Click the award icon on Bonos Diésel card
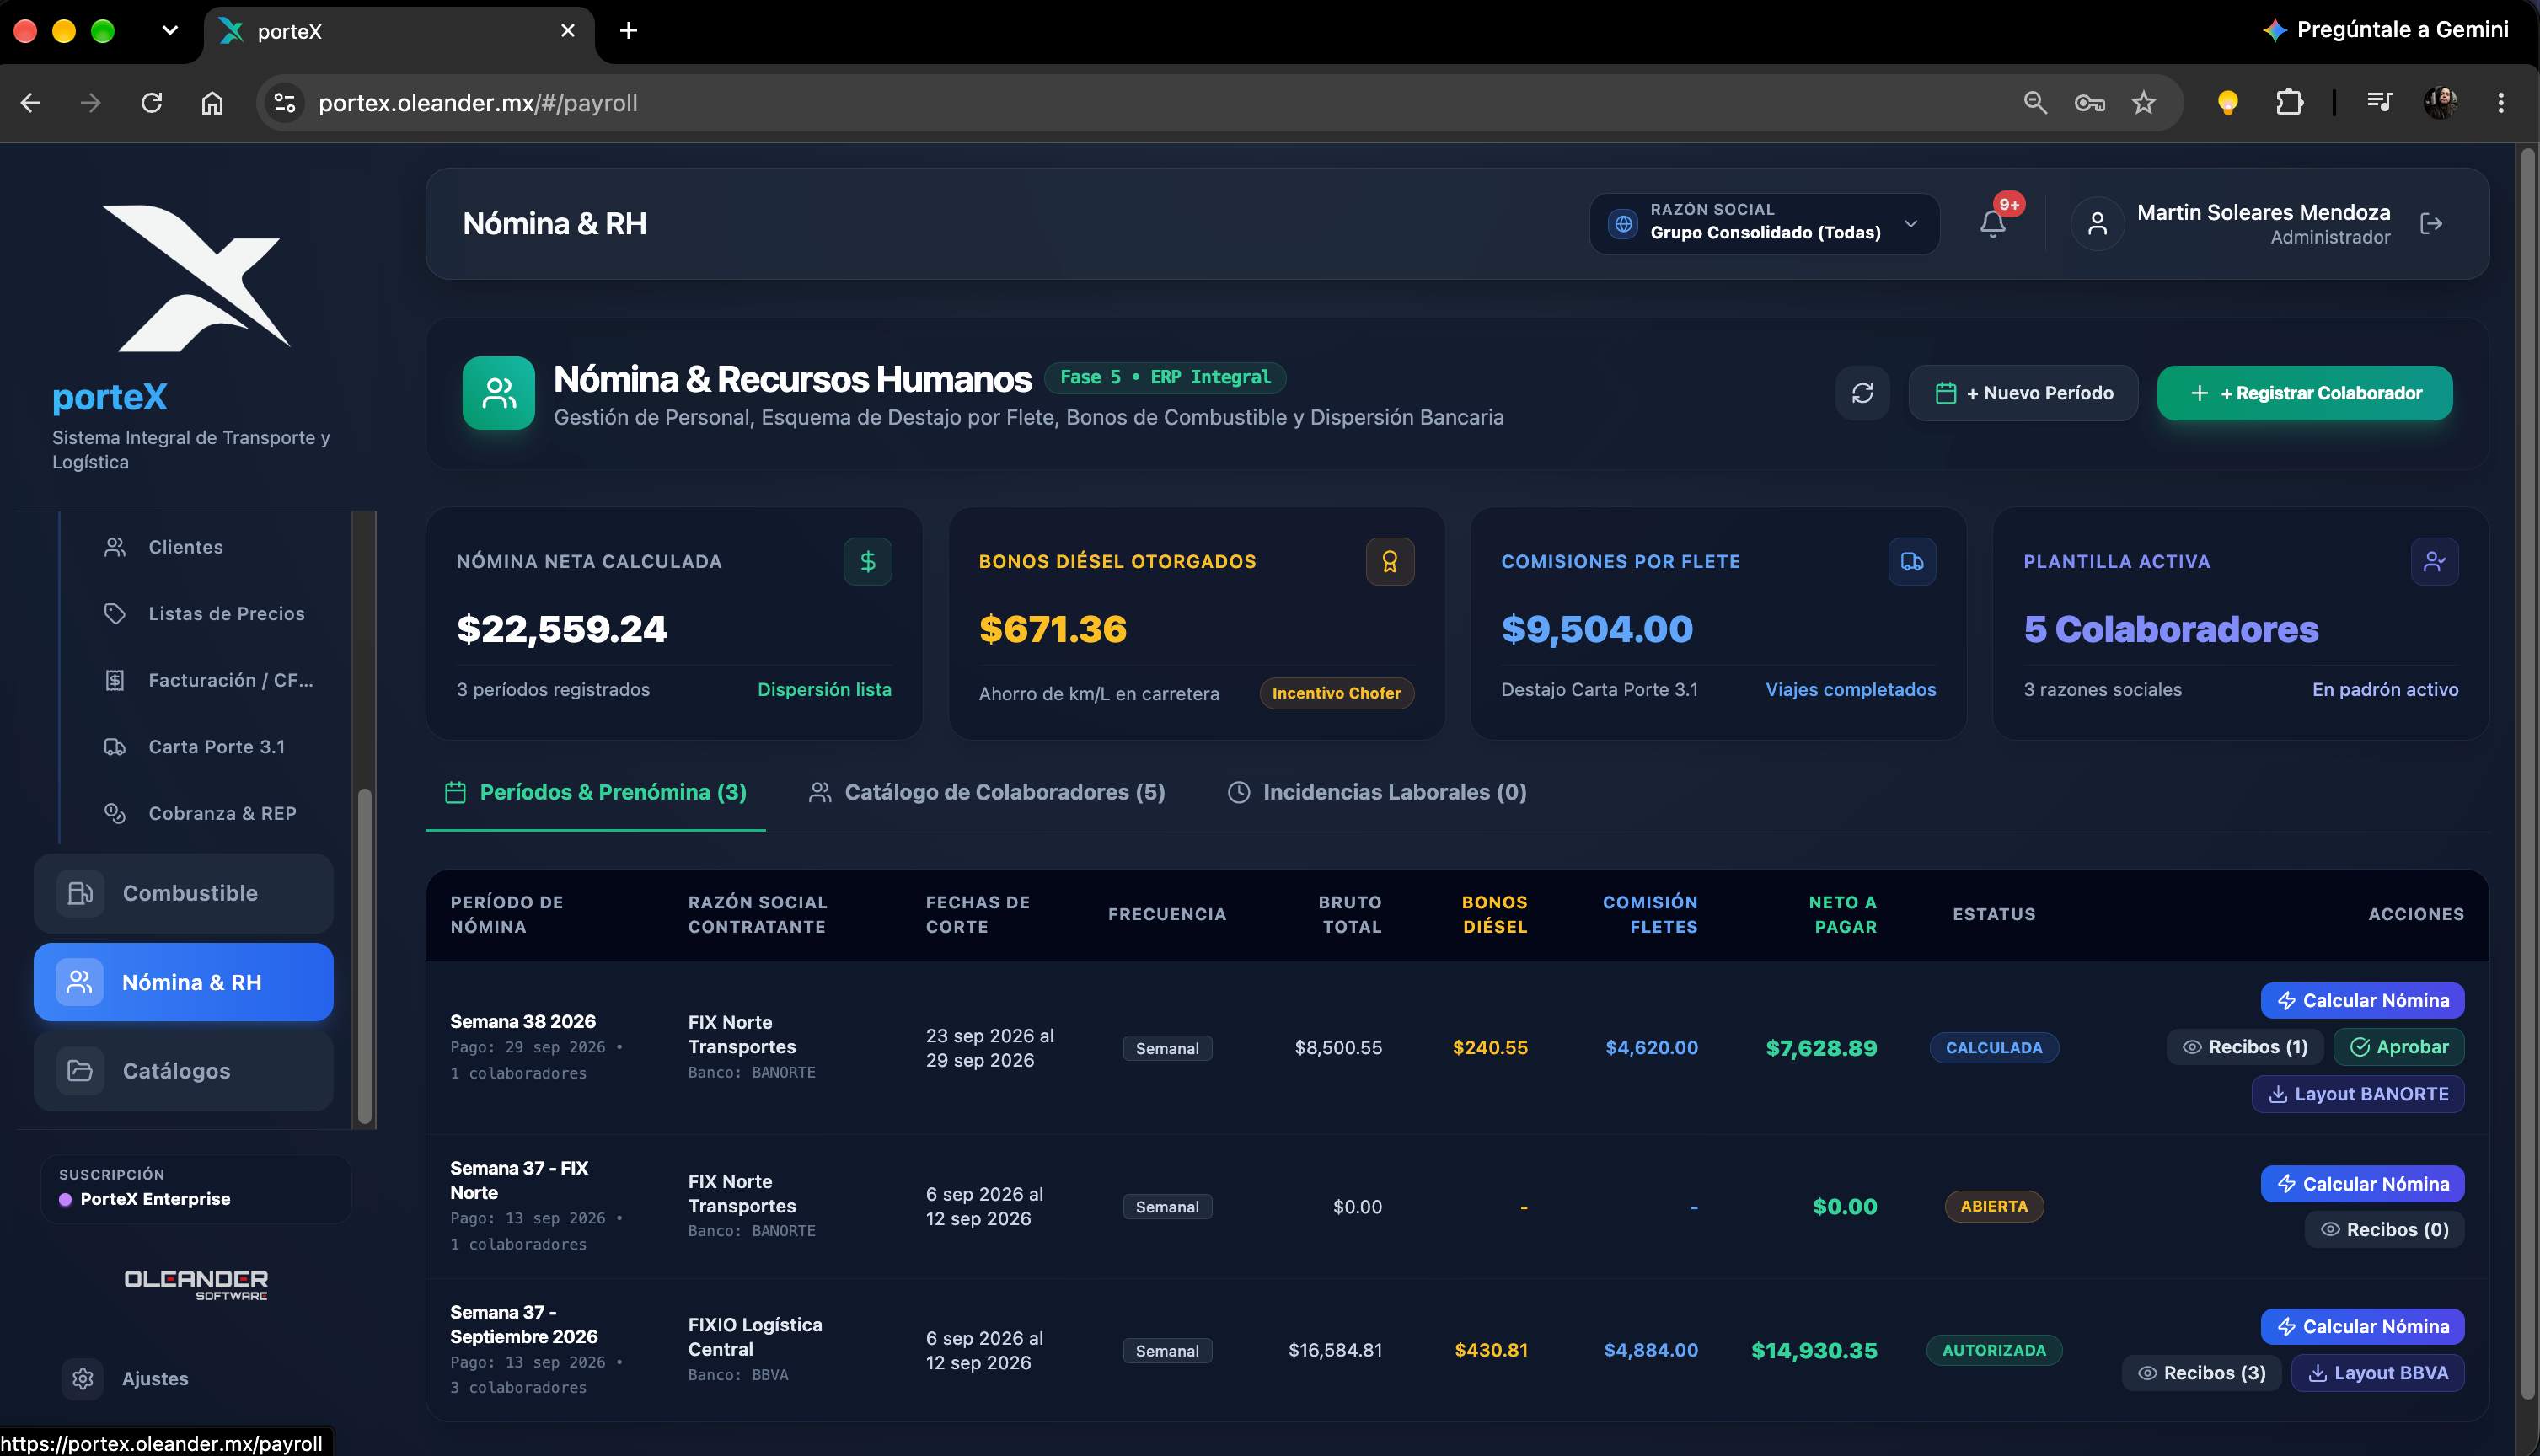Image resolution: width=2540 pixels, height=1456 pixels. coord(1389,561)
